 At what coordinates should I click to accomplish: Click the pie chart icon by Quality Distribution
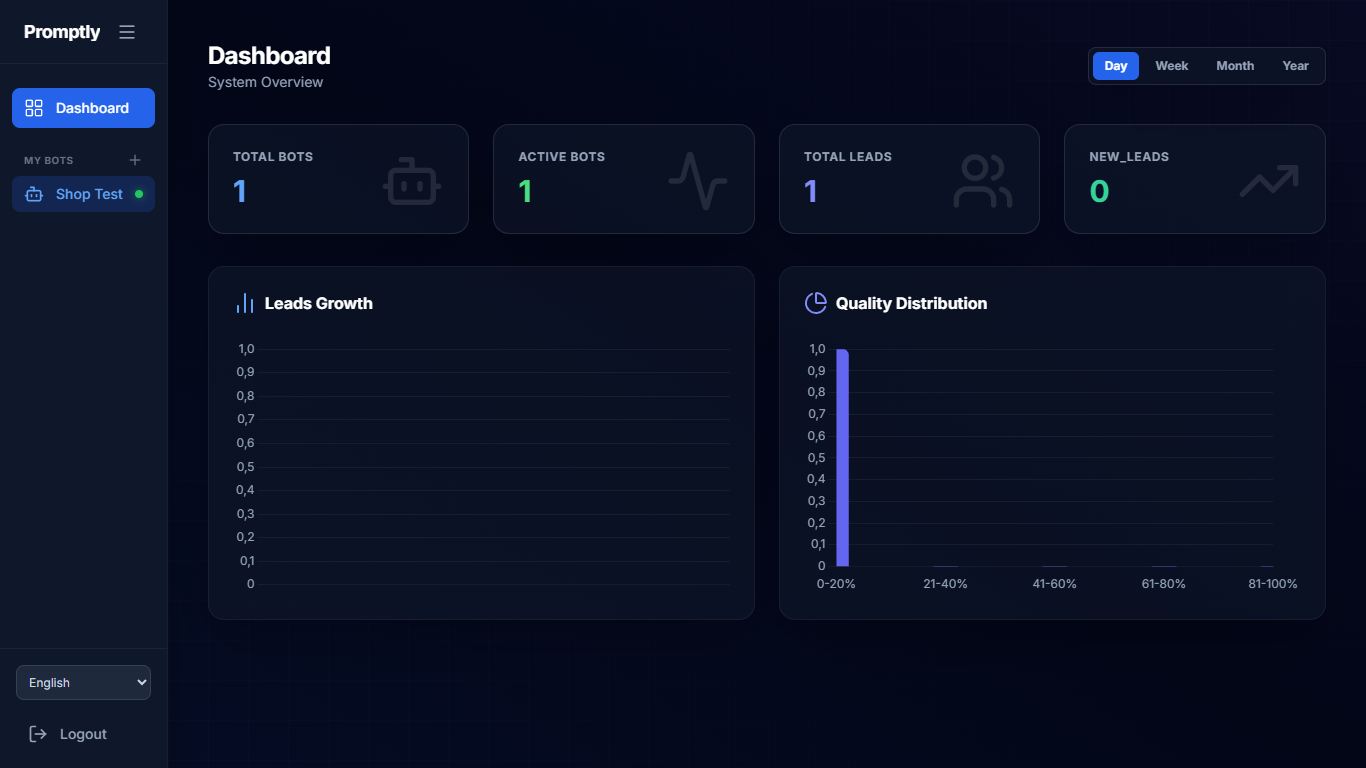pyautogui.click(x=816, y=303)
